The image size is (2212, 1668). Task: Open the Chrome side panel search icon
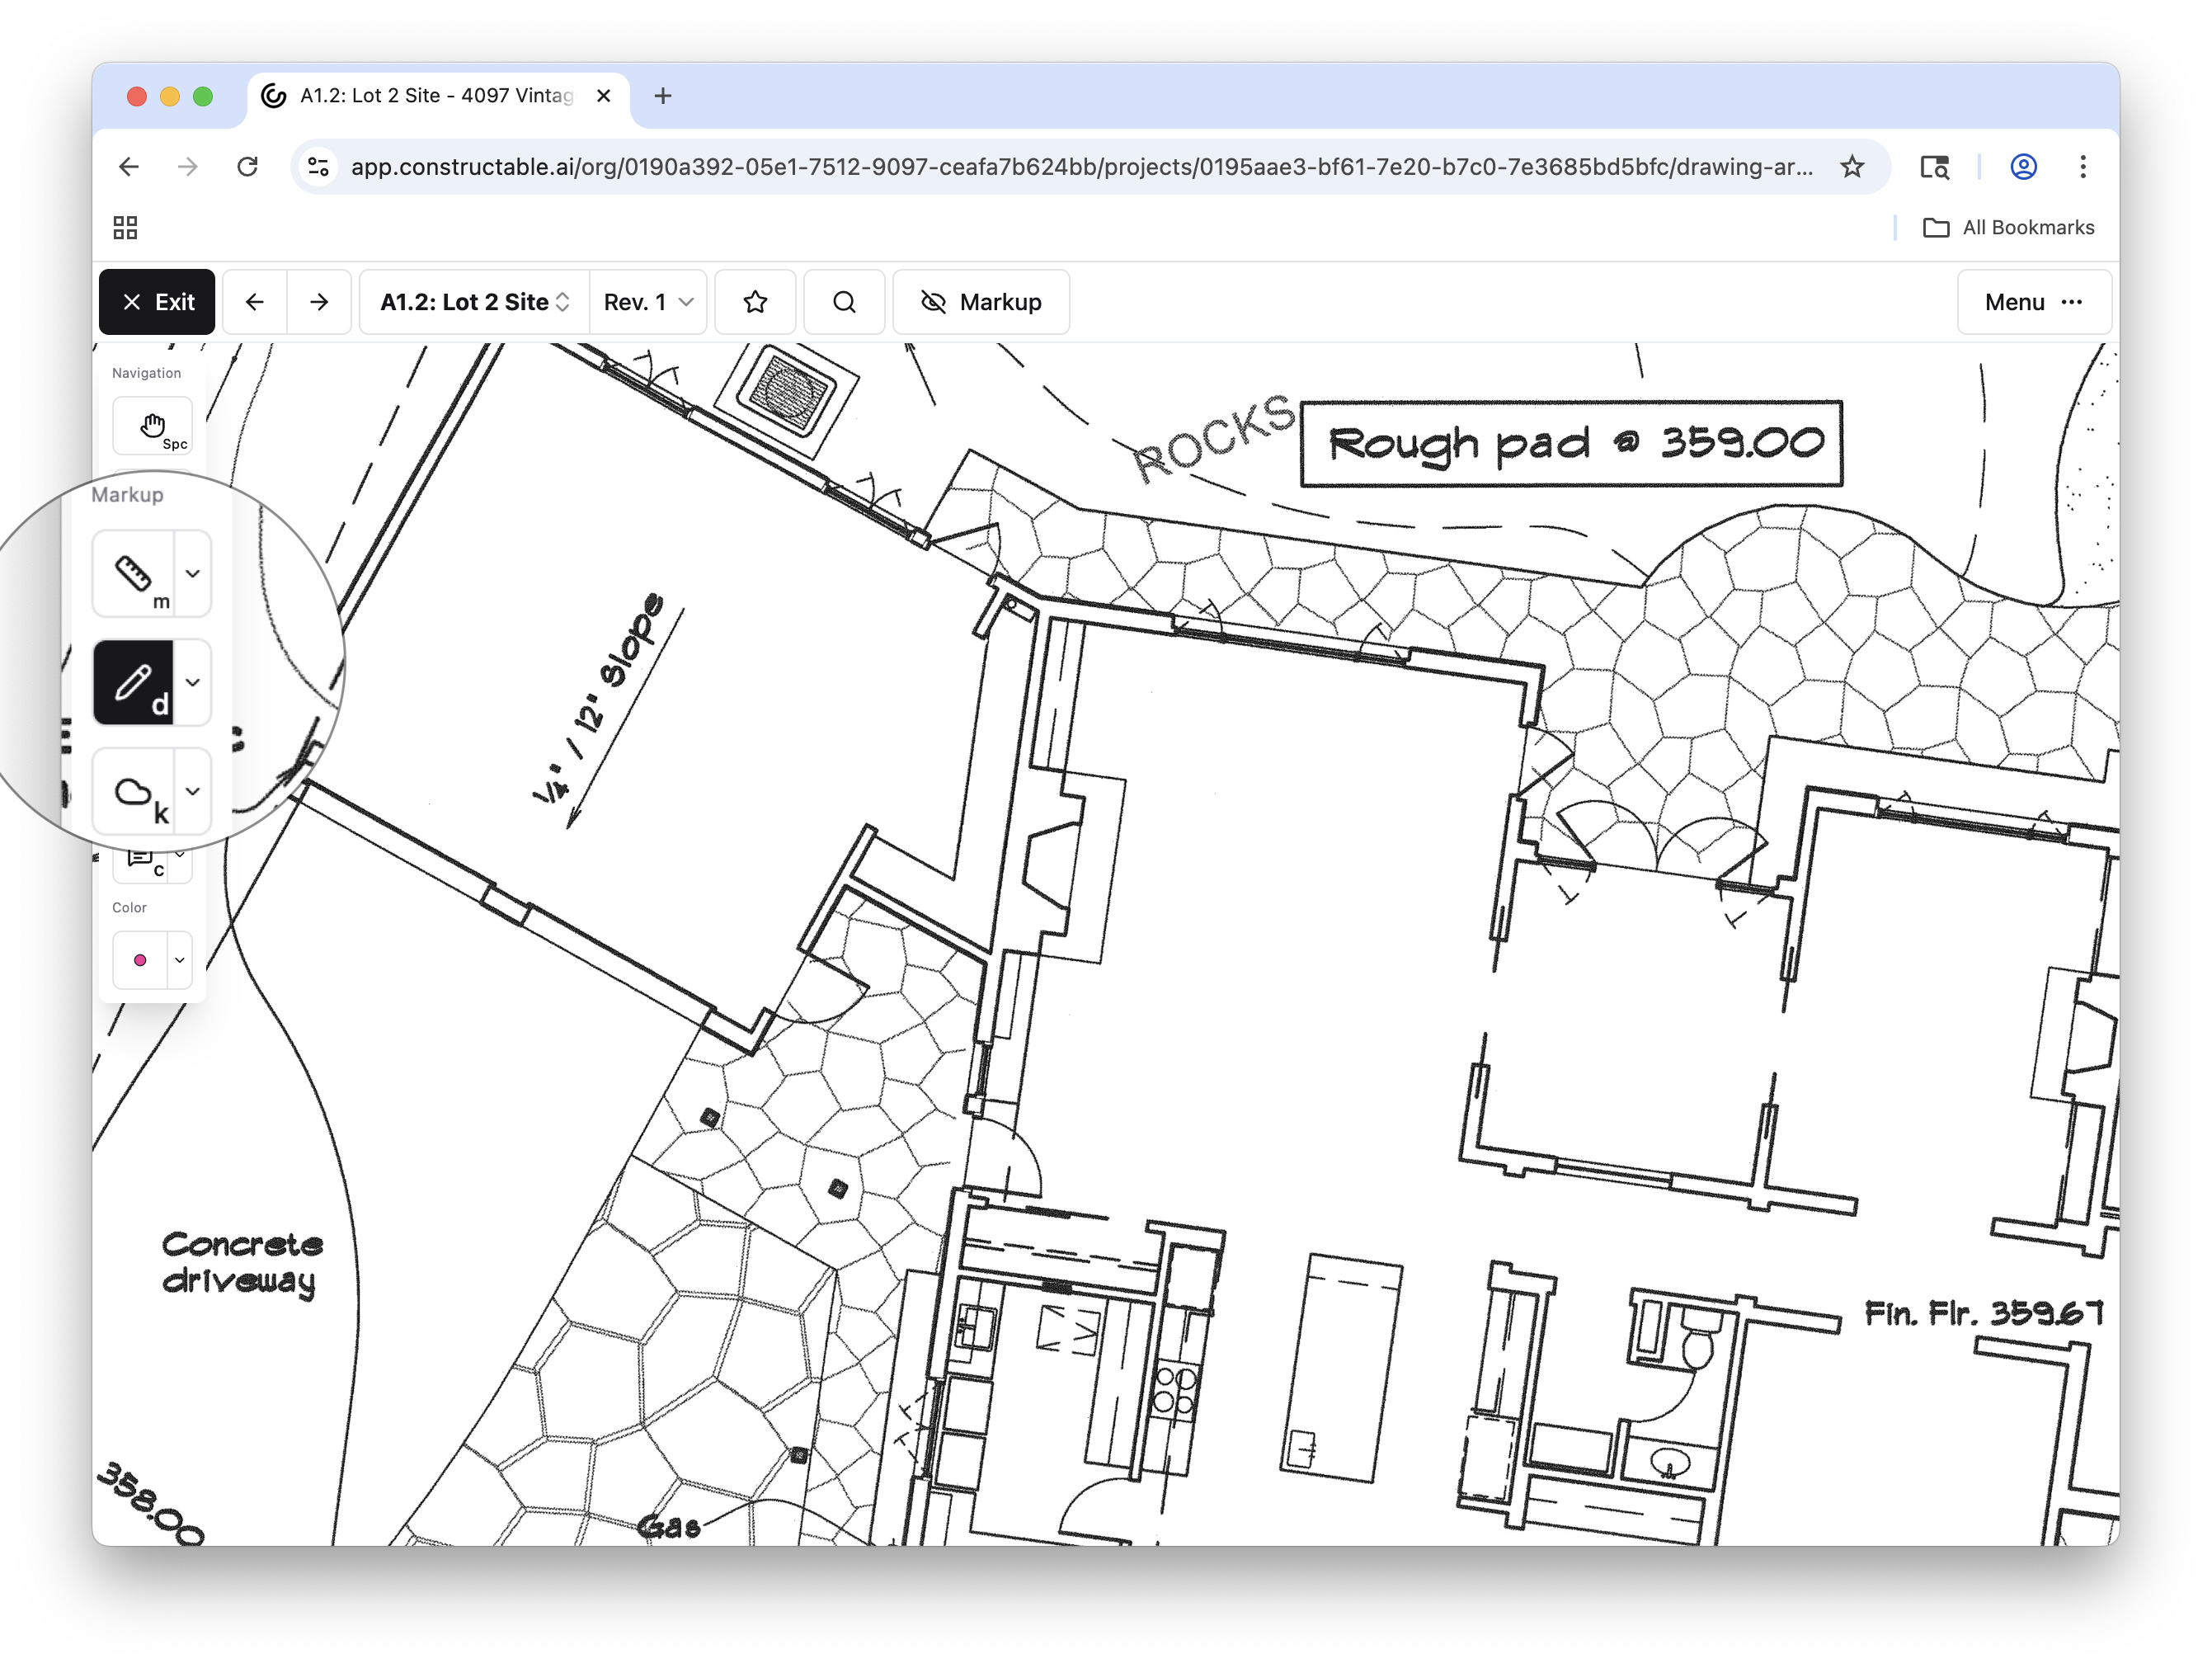point(1935,167)
